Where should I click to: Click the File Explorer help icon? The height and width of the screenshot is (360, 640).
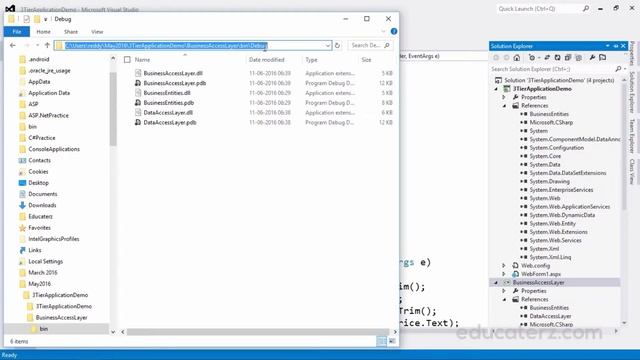click(x=394, y=31)
